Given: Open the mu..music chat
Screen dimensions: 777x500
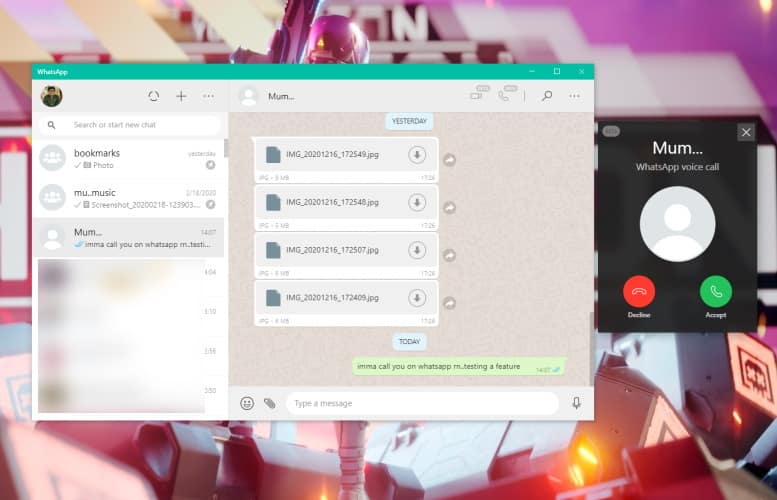Looking at the screenshot, I should pyautogui.click(x=128, y=198).
